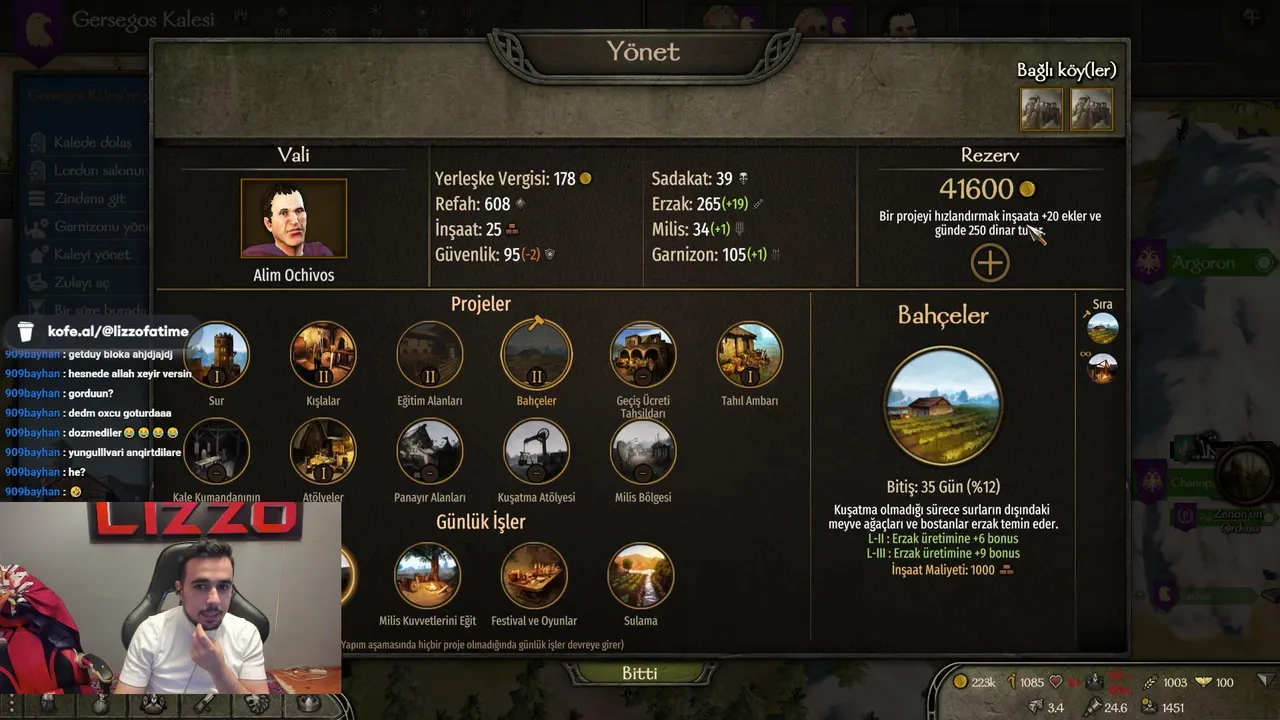Choose the Kuşatma Atölyesi workshop icon
This screenshot has height=720, width=1280.
click(536, 451)
